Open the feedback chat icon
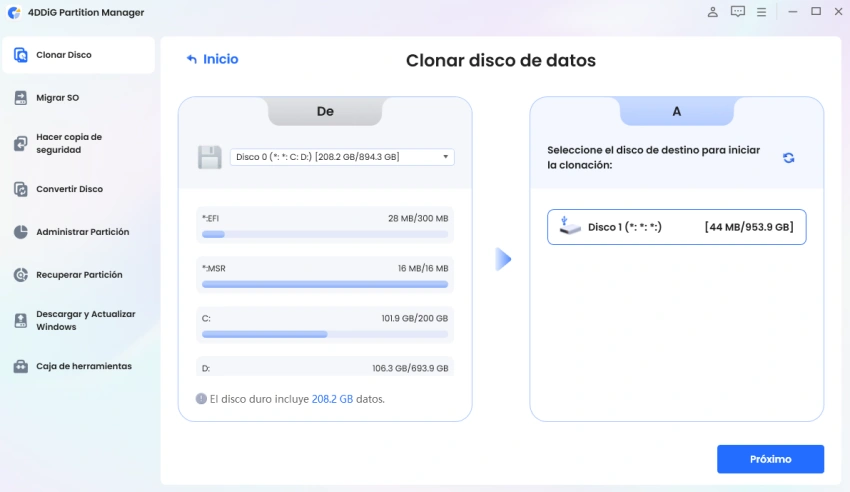Image resolution: width=850 pixels, height=492 pixels. tap(738, 12)
